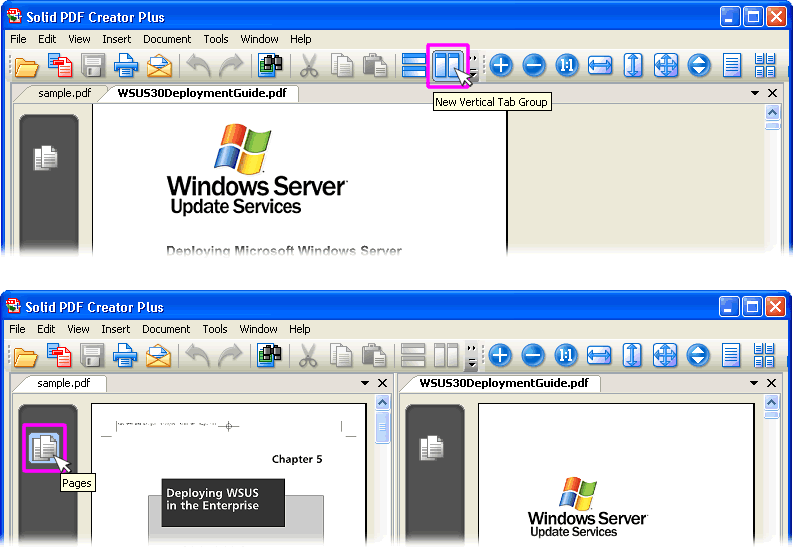Click Email envelope icon in lower window

pos(158,356)
